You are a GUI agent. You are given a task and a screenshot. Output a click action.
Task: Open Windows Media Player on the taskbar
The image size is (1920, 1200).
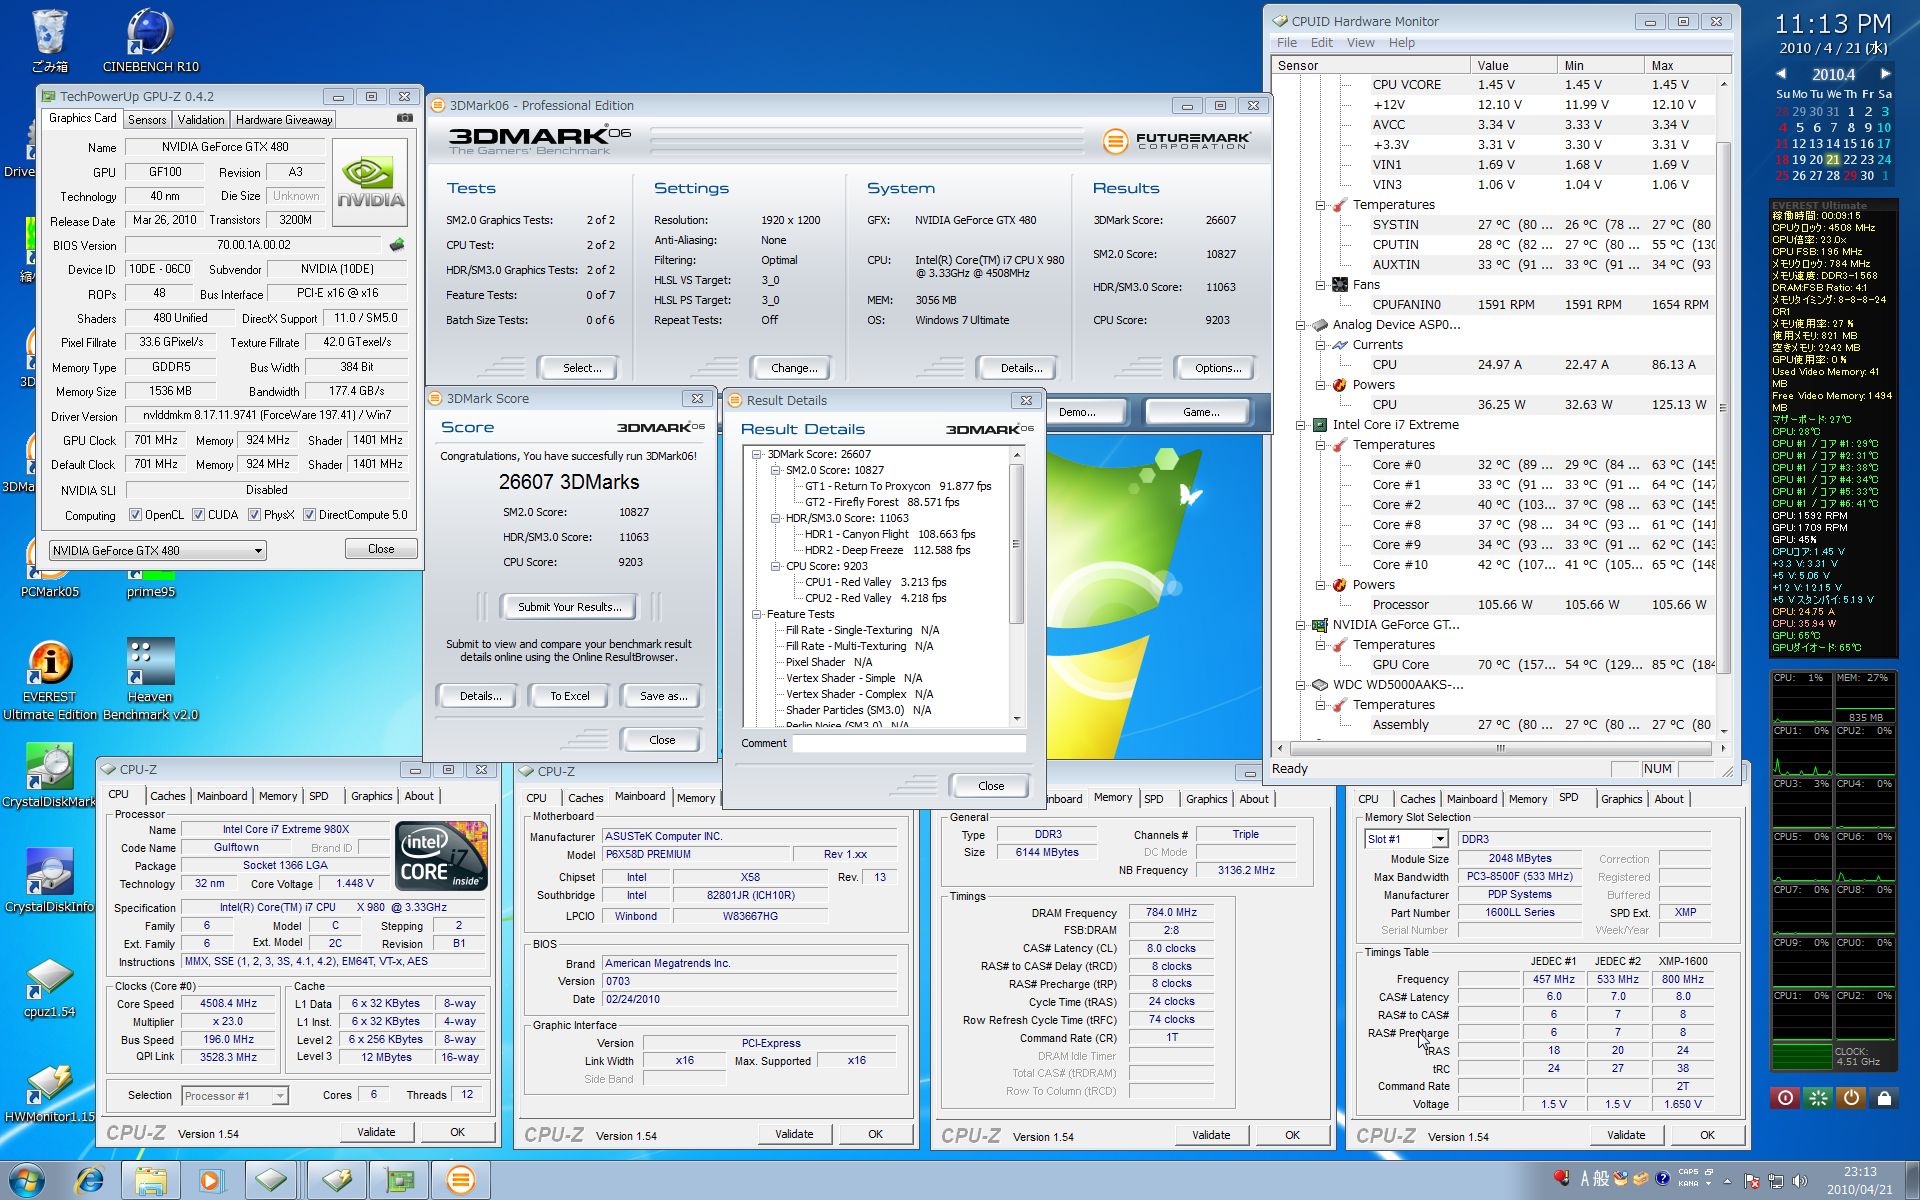pos(210,1180)
